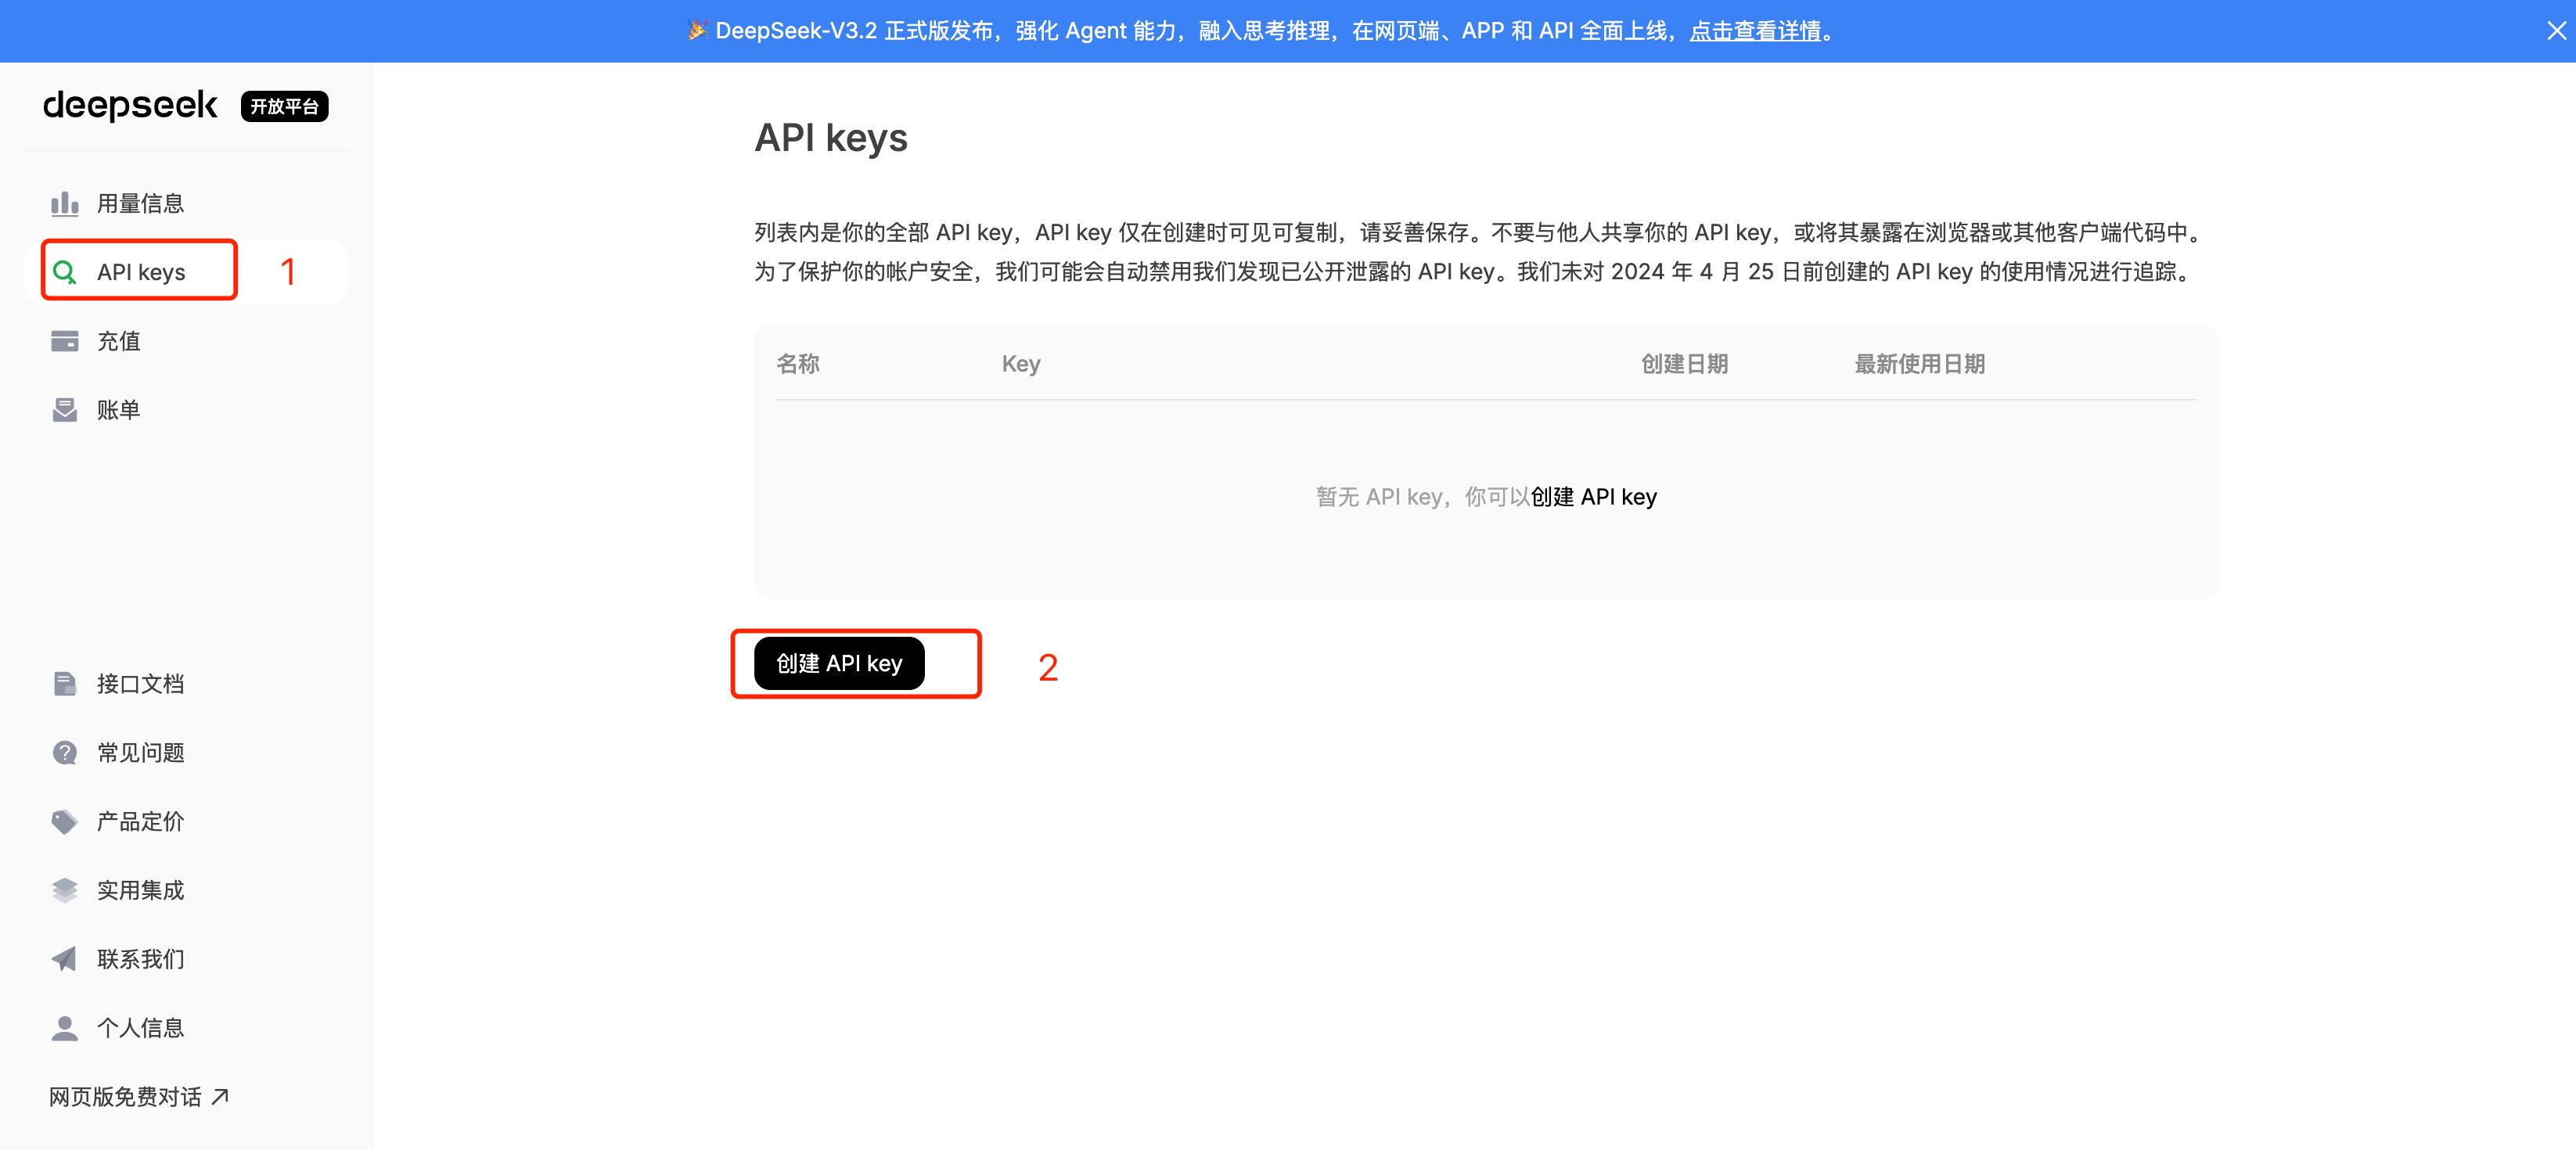Click the green magnifier API keys icon
Screen dimensions: 2576x1150
coord(65,272)
